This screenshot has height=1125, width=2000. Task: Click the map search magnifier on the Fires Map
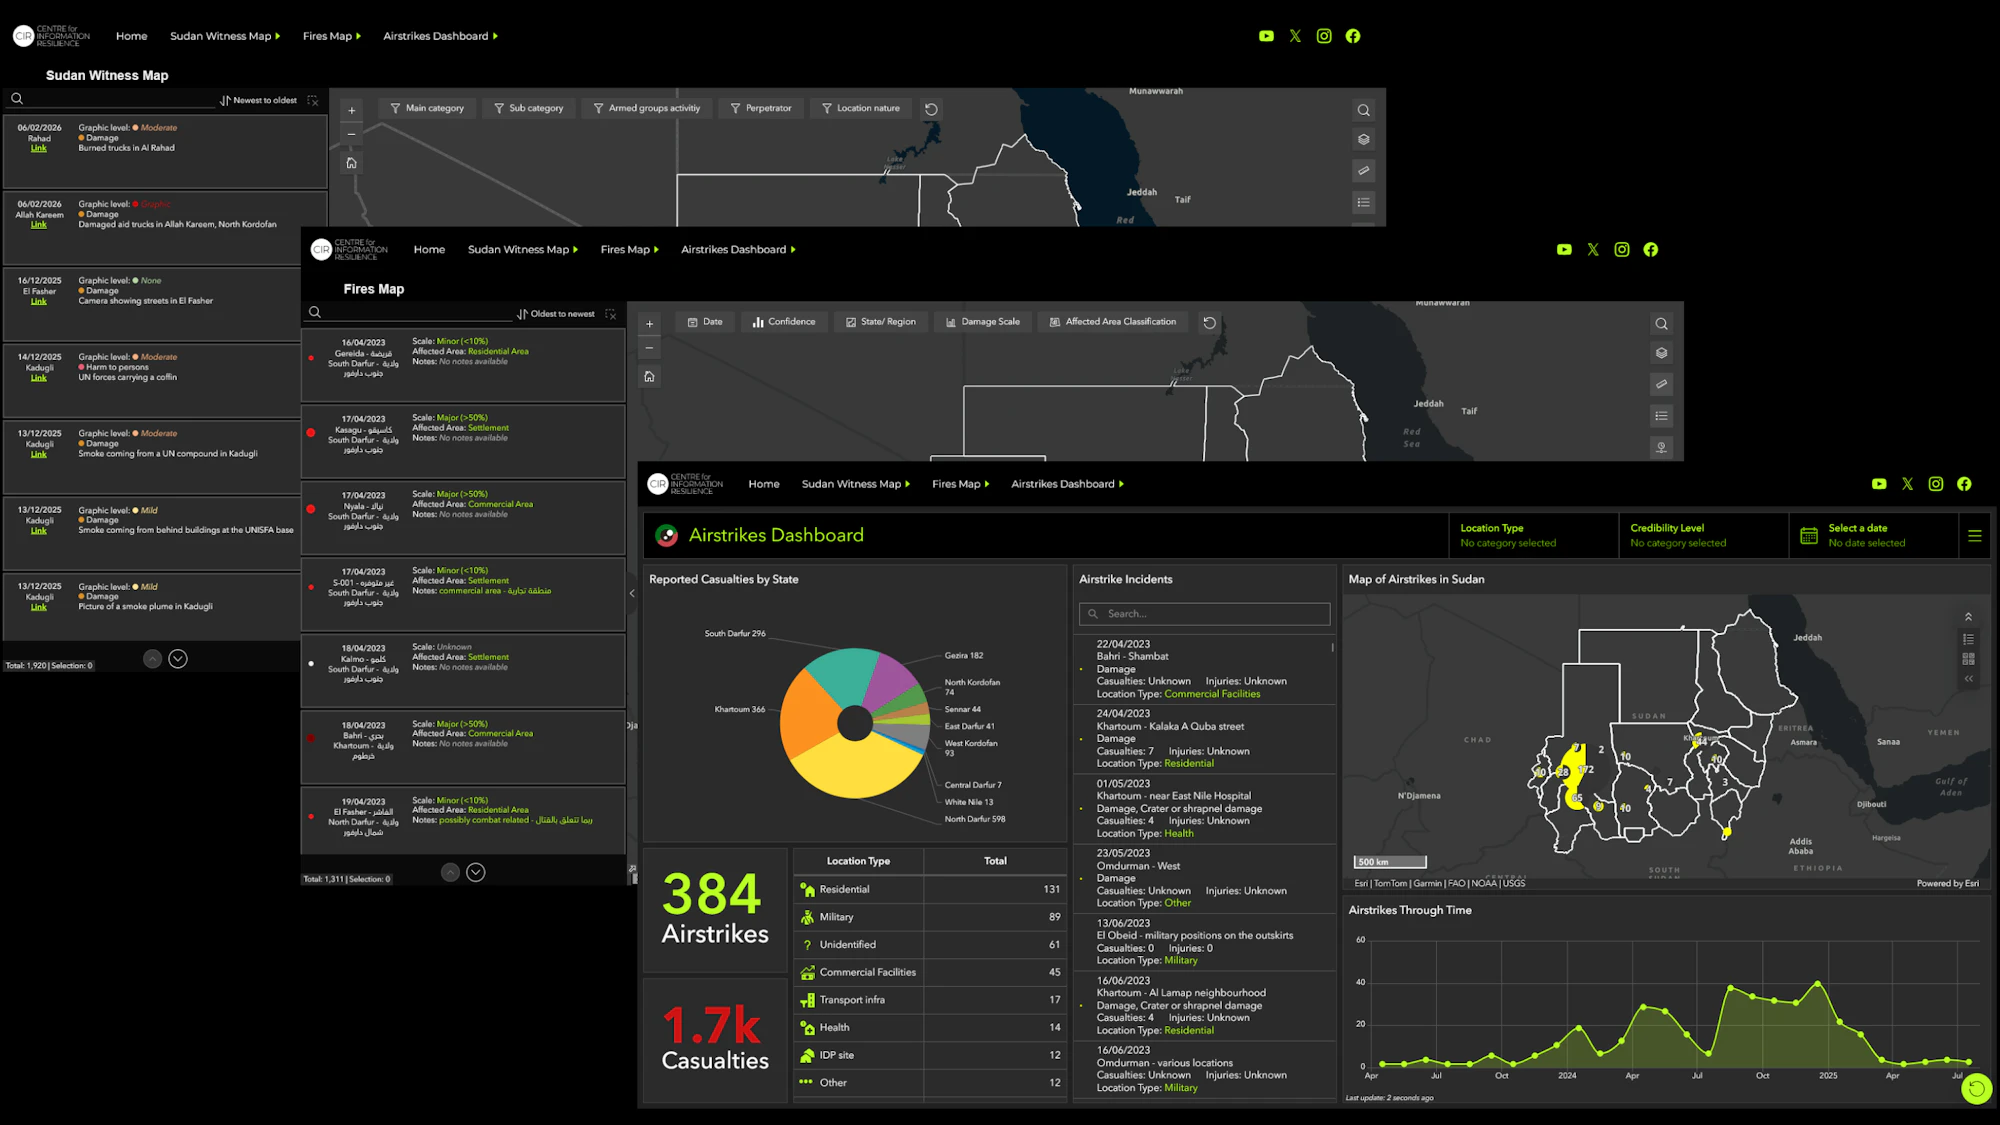click(1661, 324)
